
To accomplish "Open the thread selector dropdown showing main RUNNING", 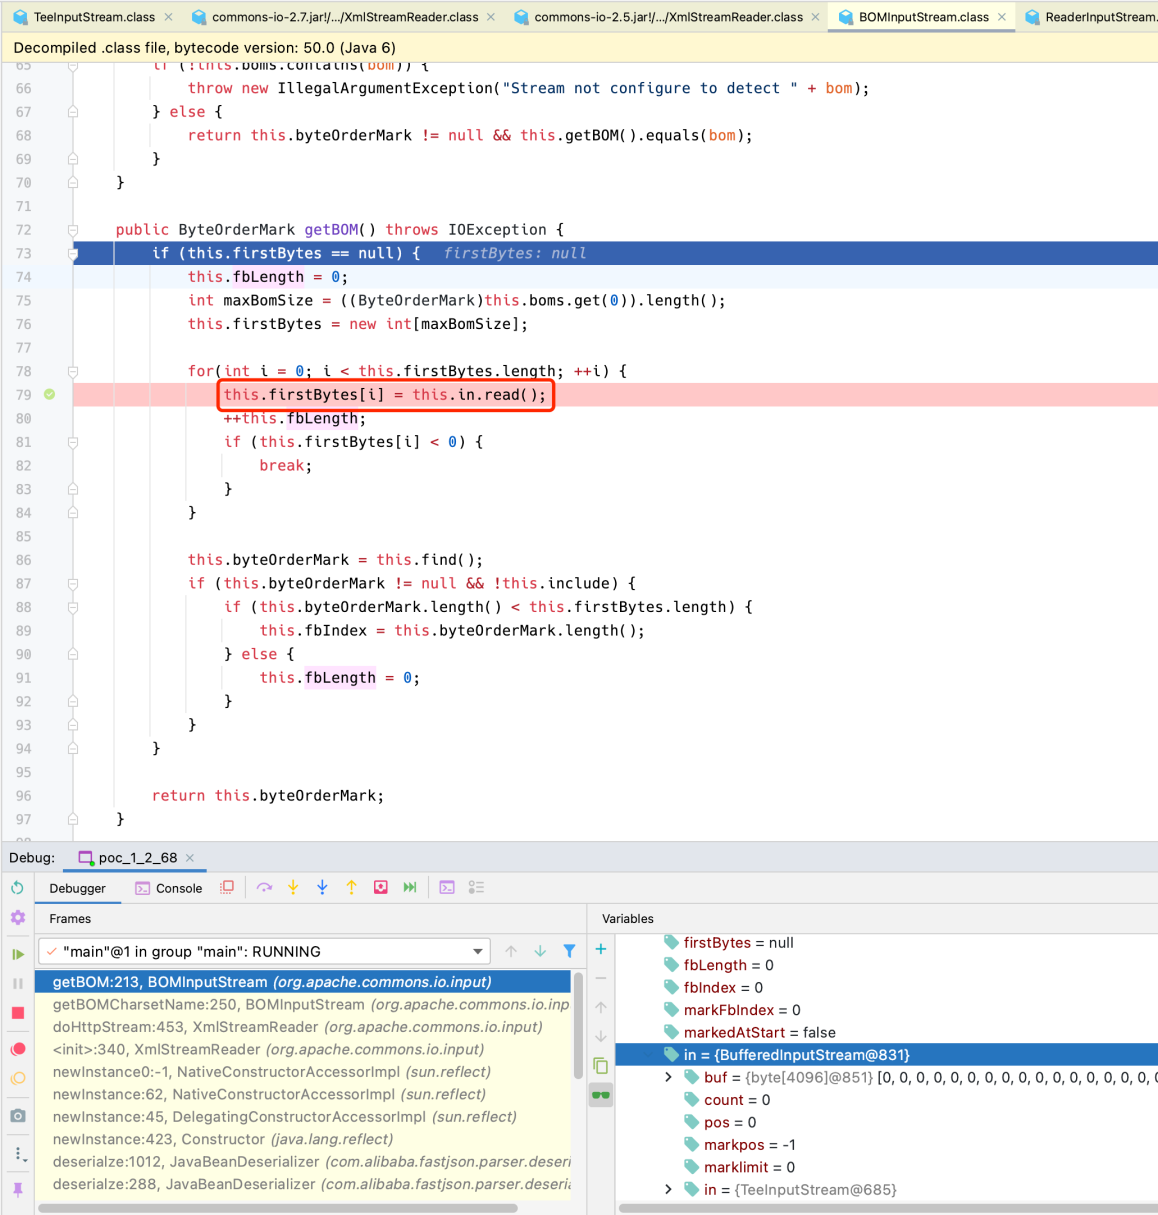I will coord(265,951).
